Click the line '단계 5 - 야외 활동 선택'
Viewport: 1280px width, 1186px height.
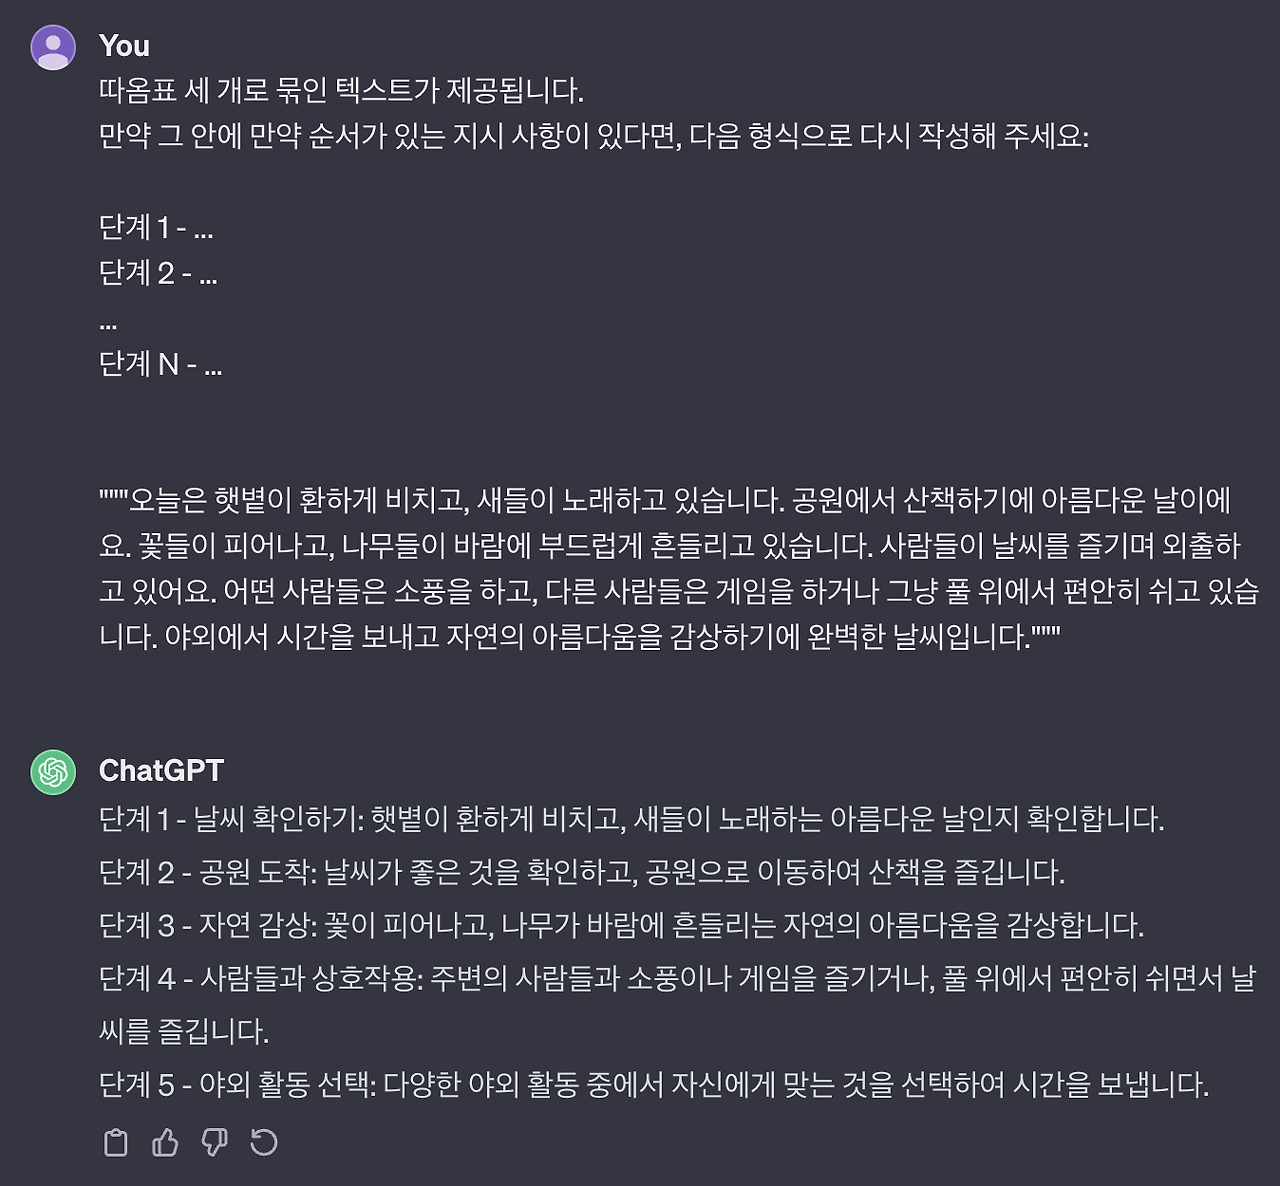click(655, 1080)
